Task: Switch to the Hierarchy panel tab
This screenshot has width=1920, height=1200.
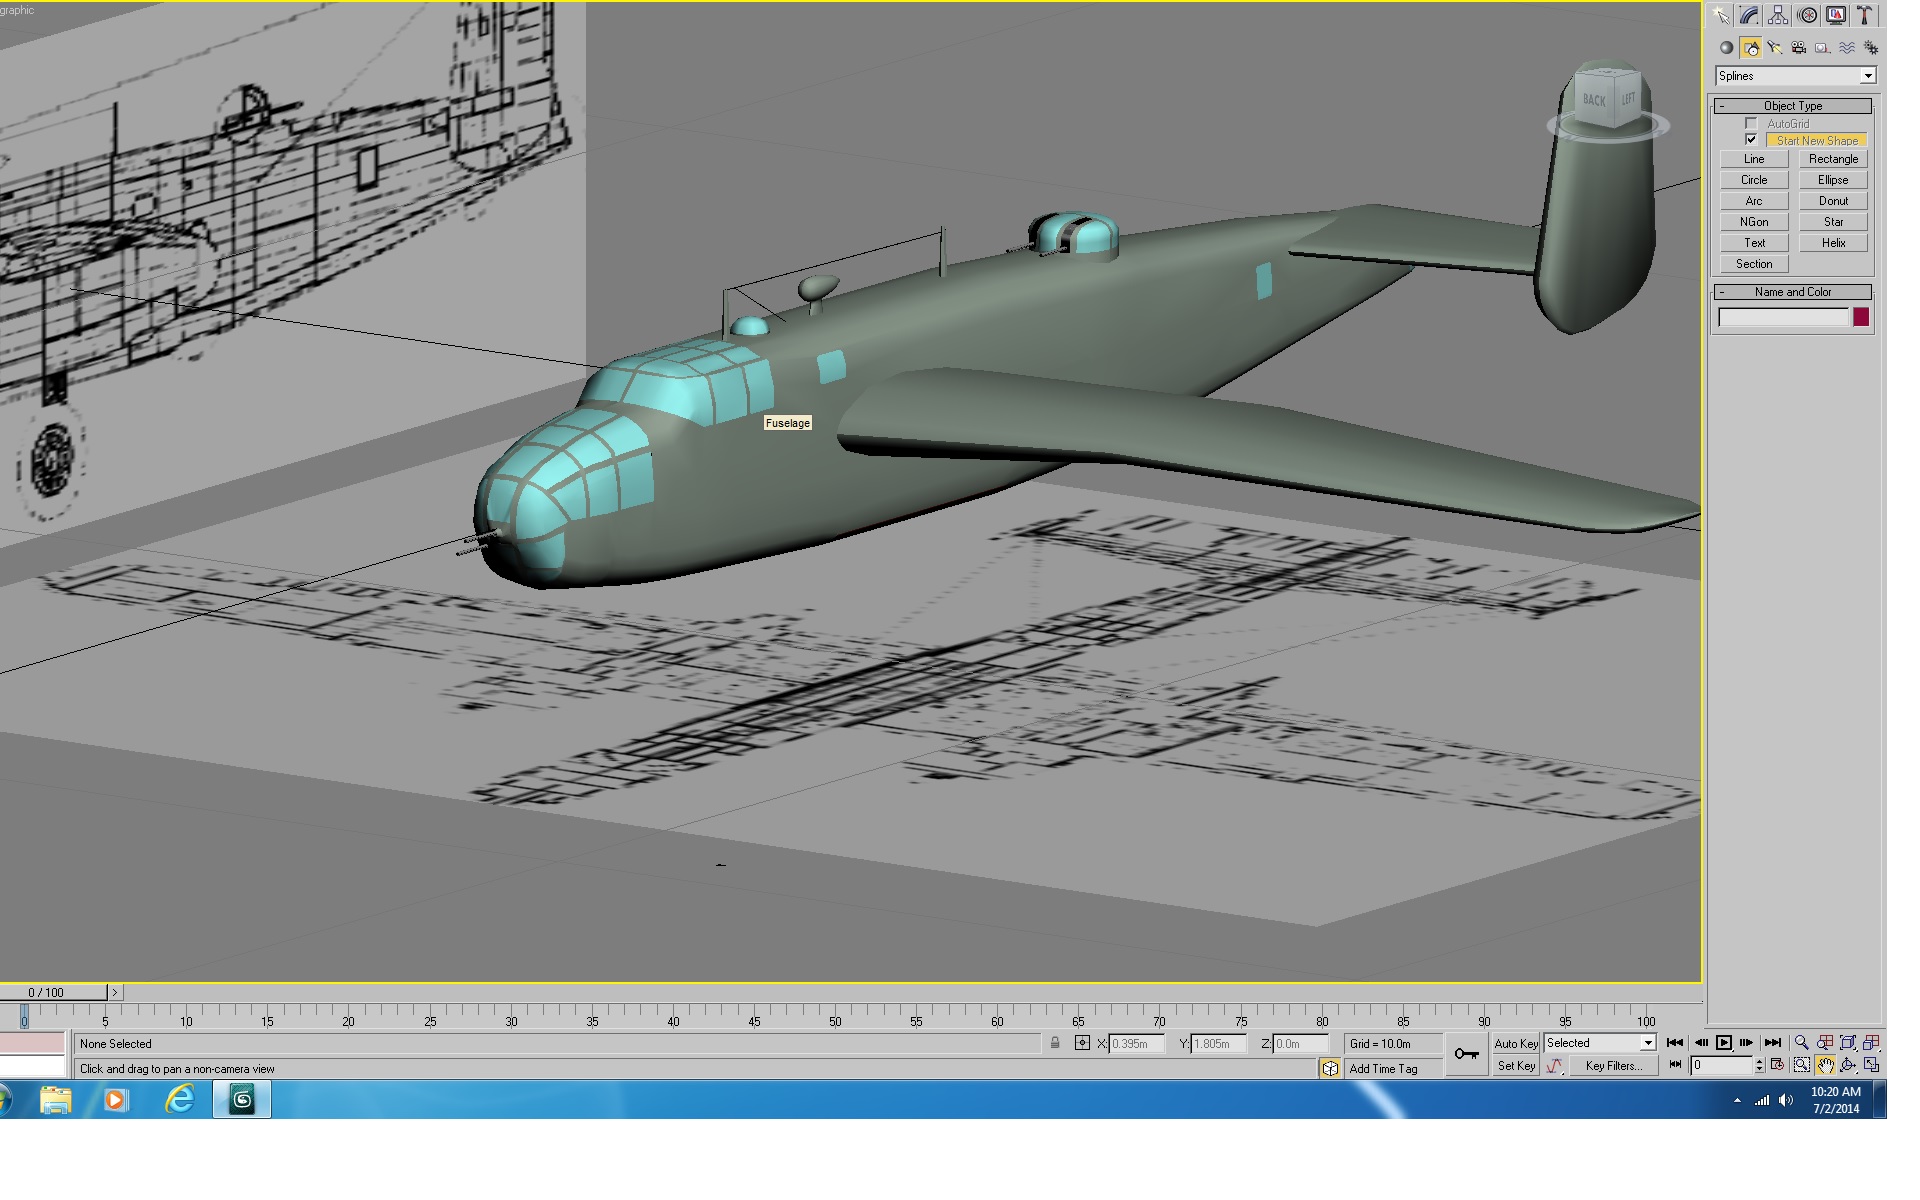Action: (x=1778, y=15)
